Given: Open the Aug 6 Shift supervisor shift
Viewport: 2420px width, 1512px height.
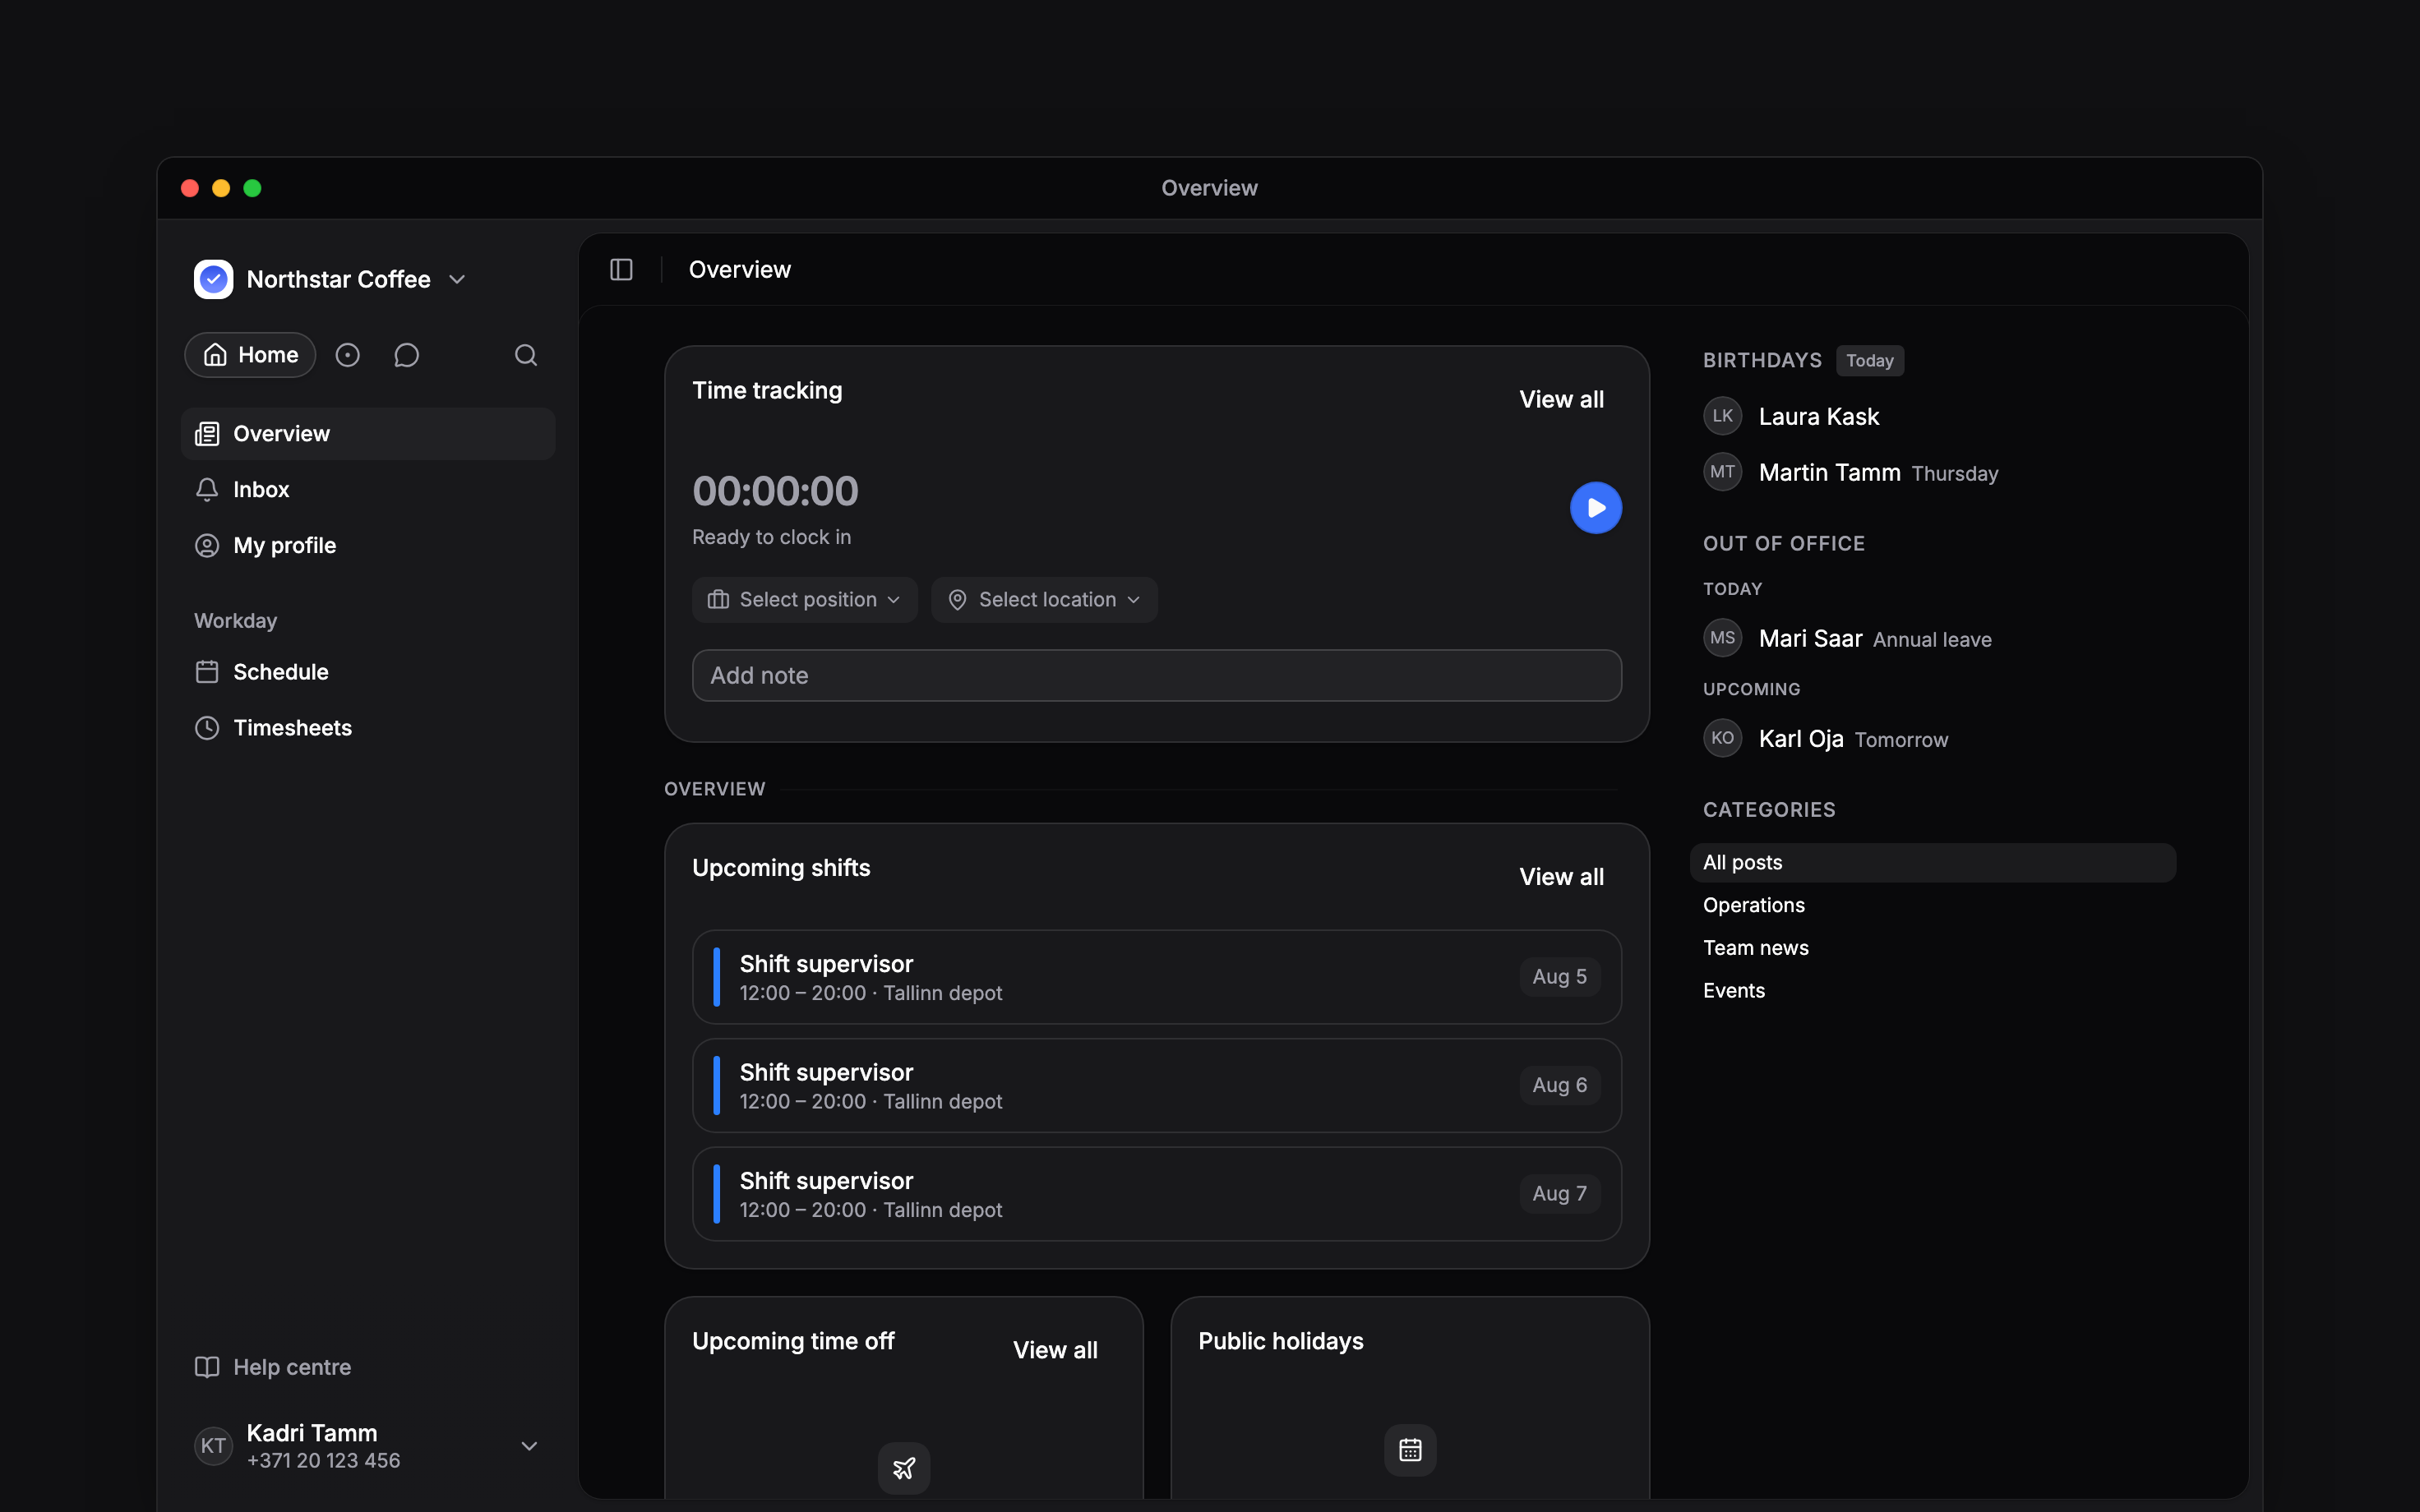Looking at the screenshot, I should coord(1156,1086).
